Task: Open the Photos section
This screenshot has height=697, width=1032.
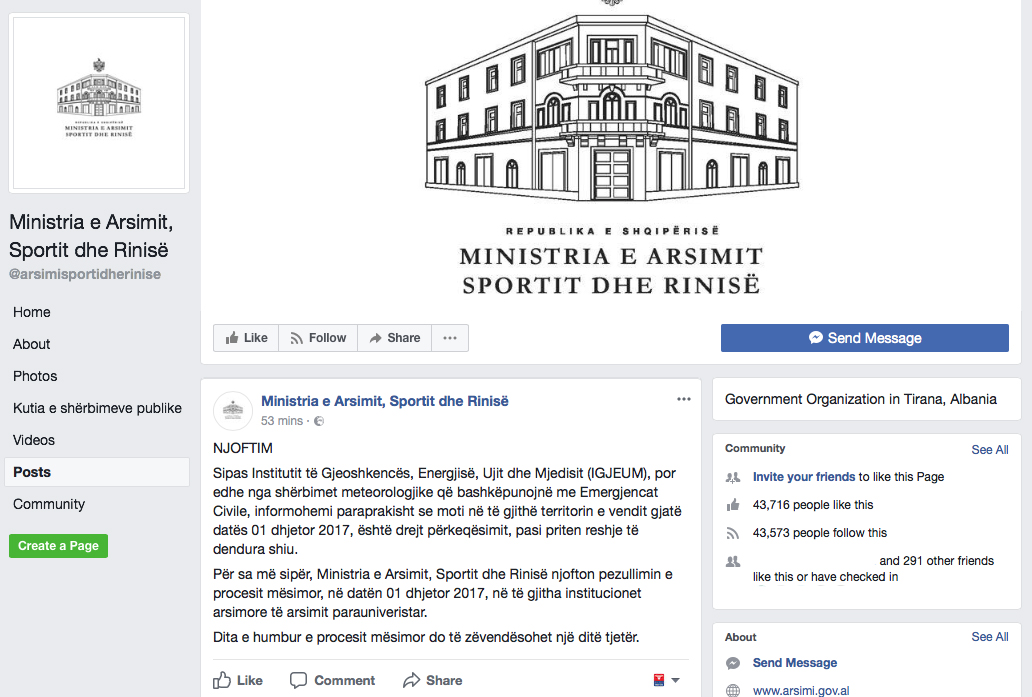Action: 35,376
